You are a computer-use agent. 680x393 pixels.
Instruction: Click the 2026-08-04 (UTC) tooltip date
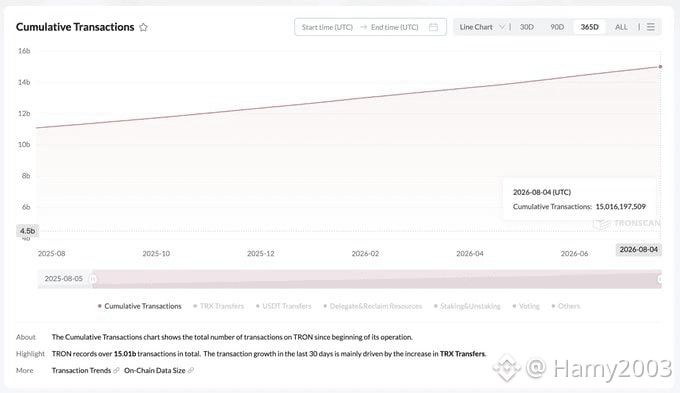click(x=542, y=192)
